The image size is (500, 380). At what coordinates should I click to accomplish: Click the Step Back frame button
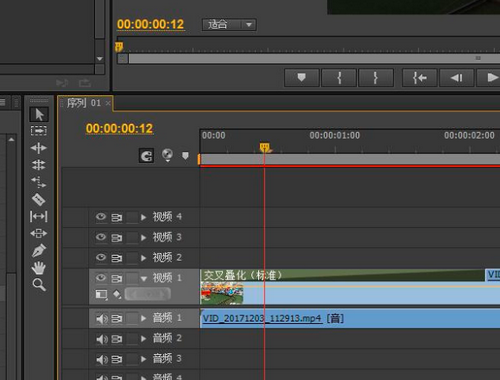457,78
